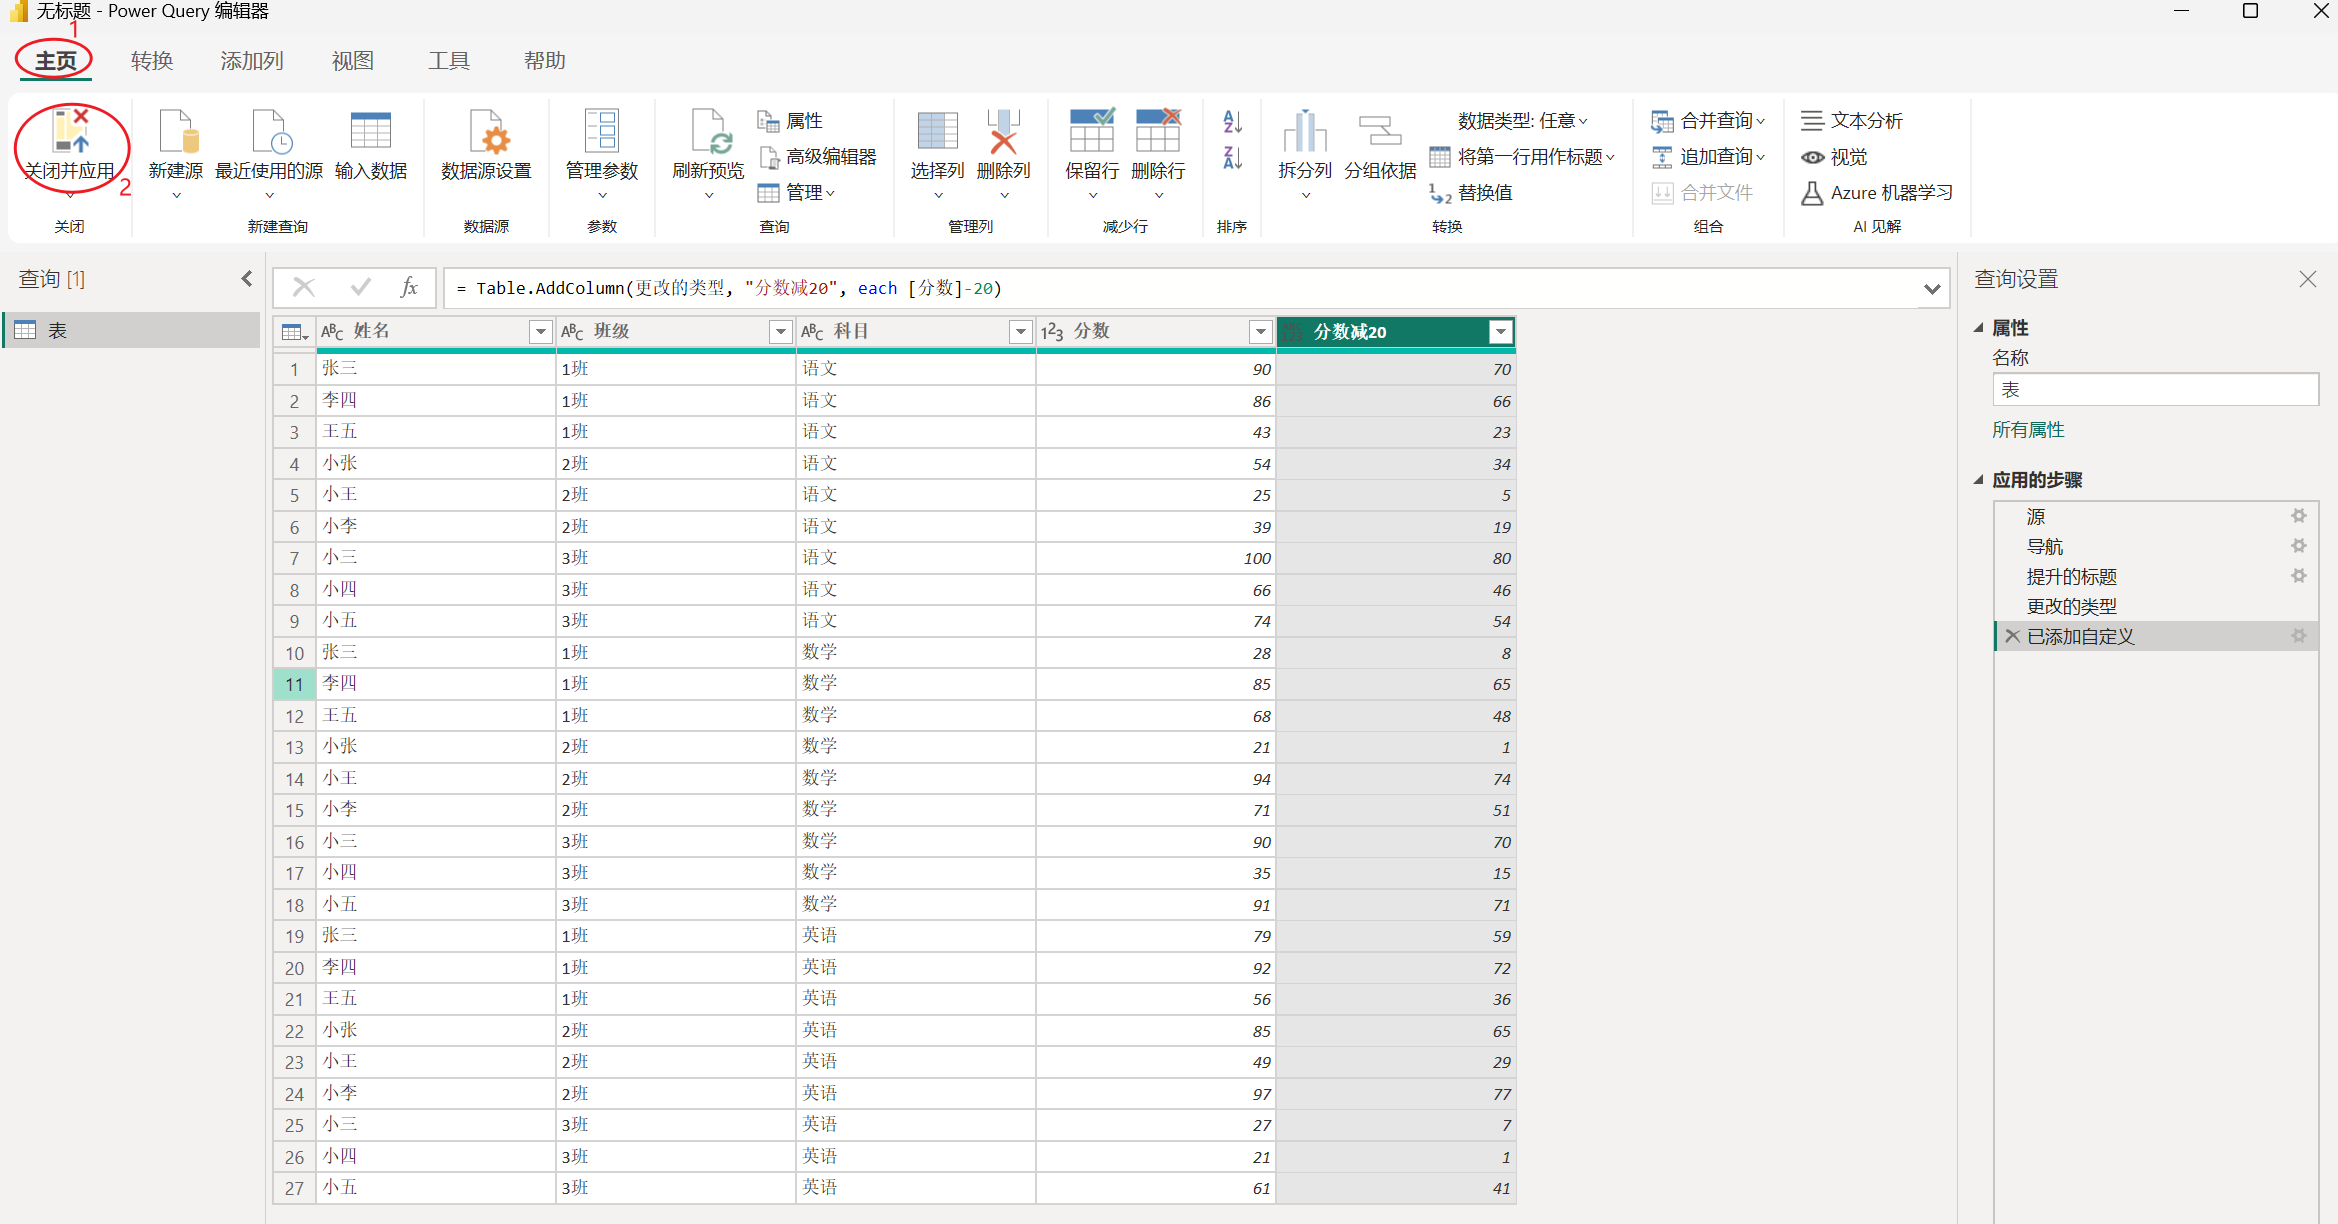This screenshot has height=1224, width=2338.
Task: Open the Advanced Editor (高级编辑器)
Action: point(819,157)
